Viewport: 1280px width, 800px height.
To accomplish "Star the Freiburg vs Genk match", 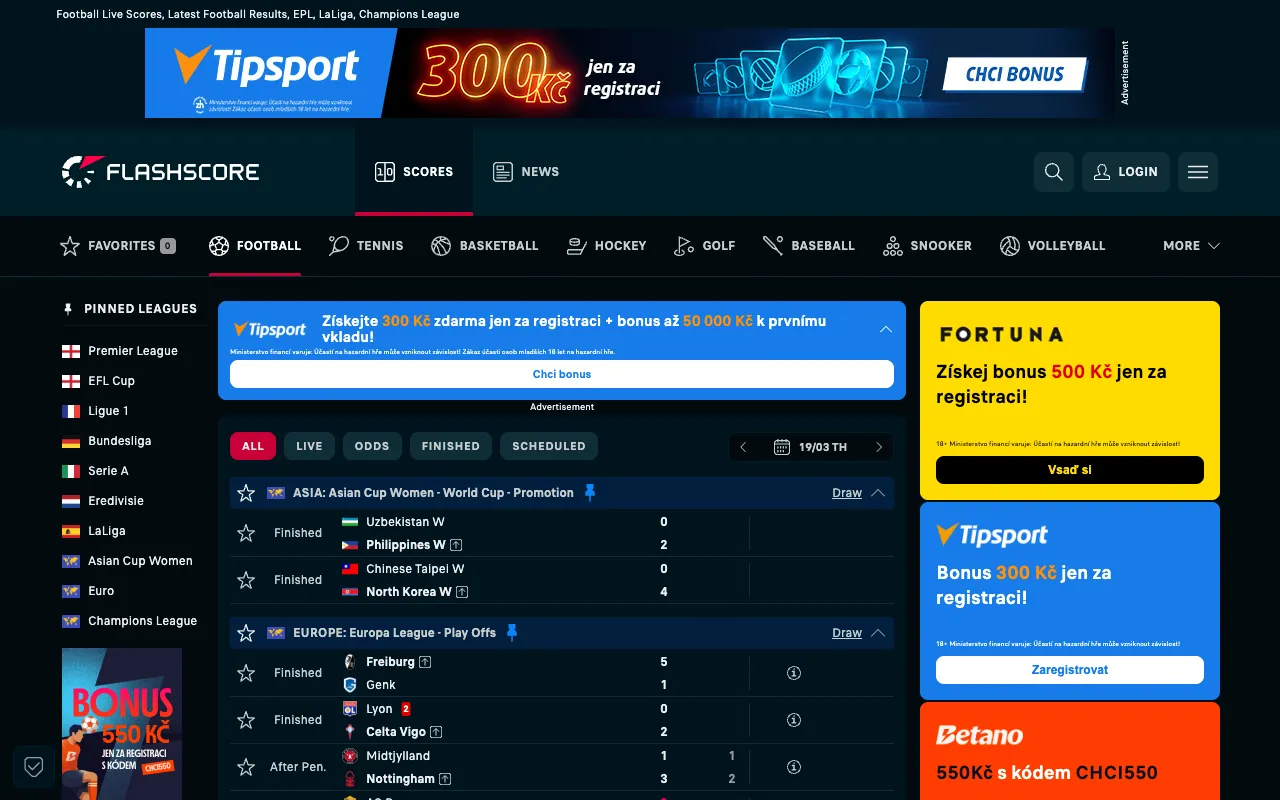I will coord(246,673).
